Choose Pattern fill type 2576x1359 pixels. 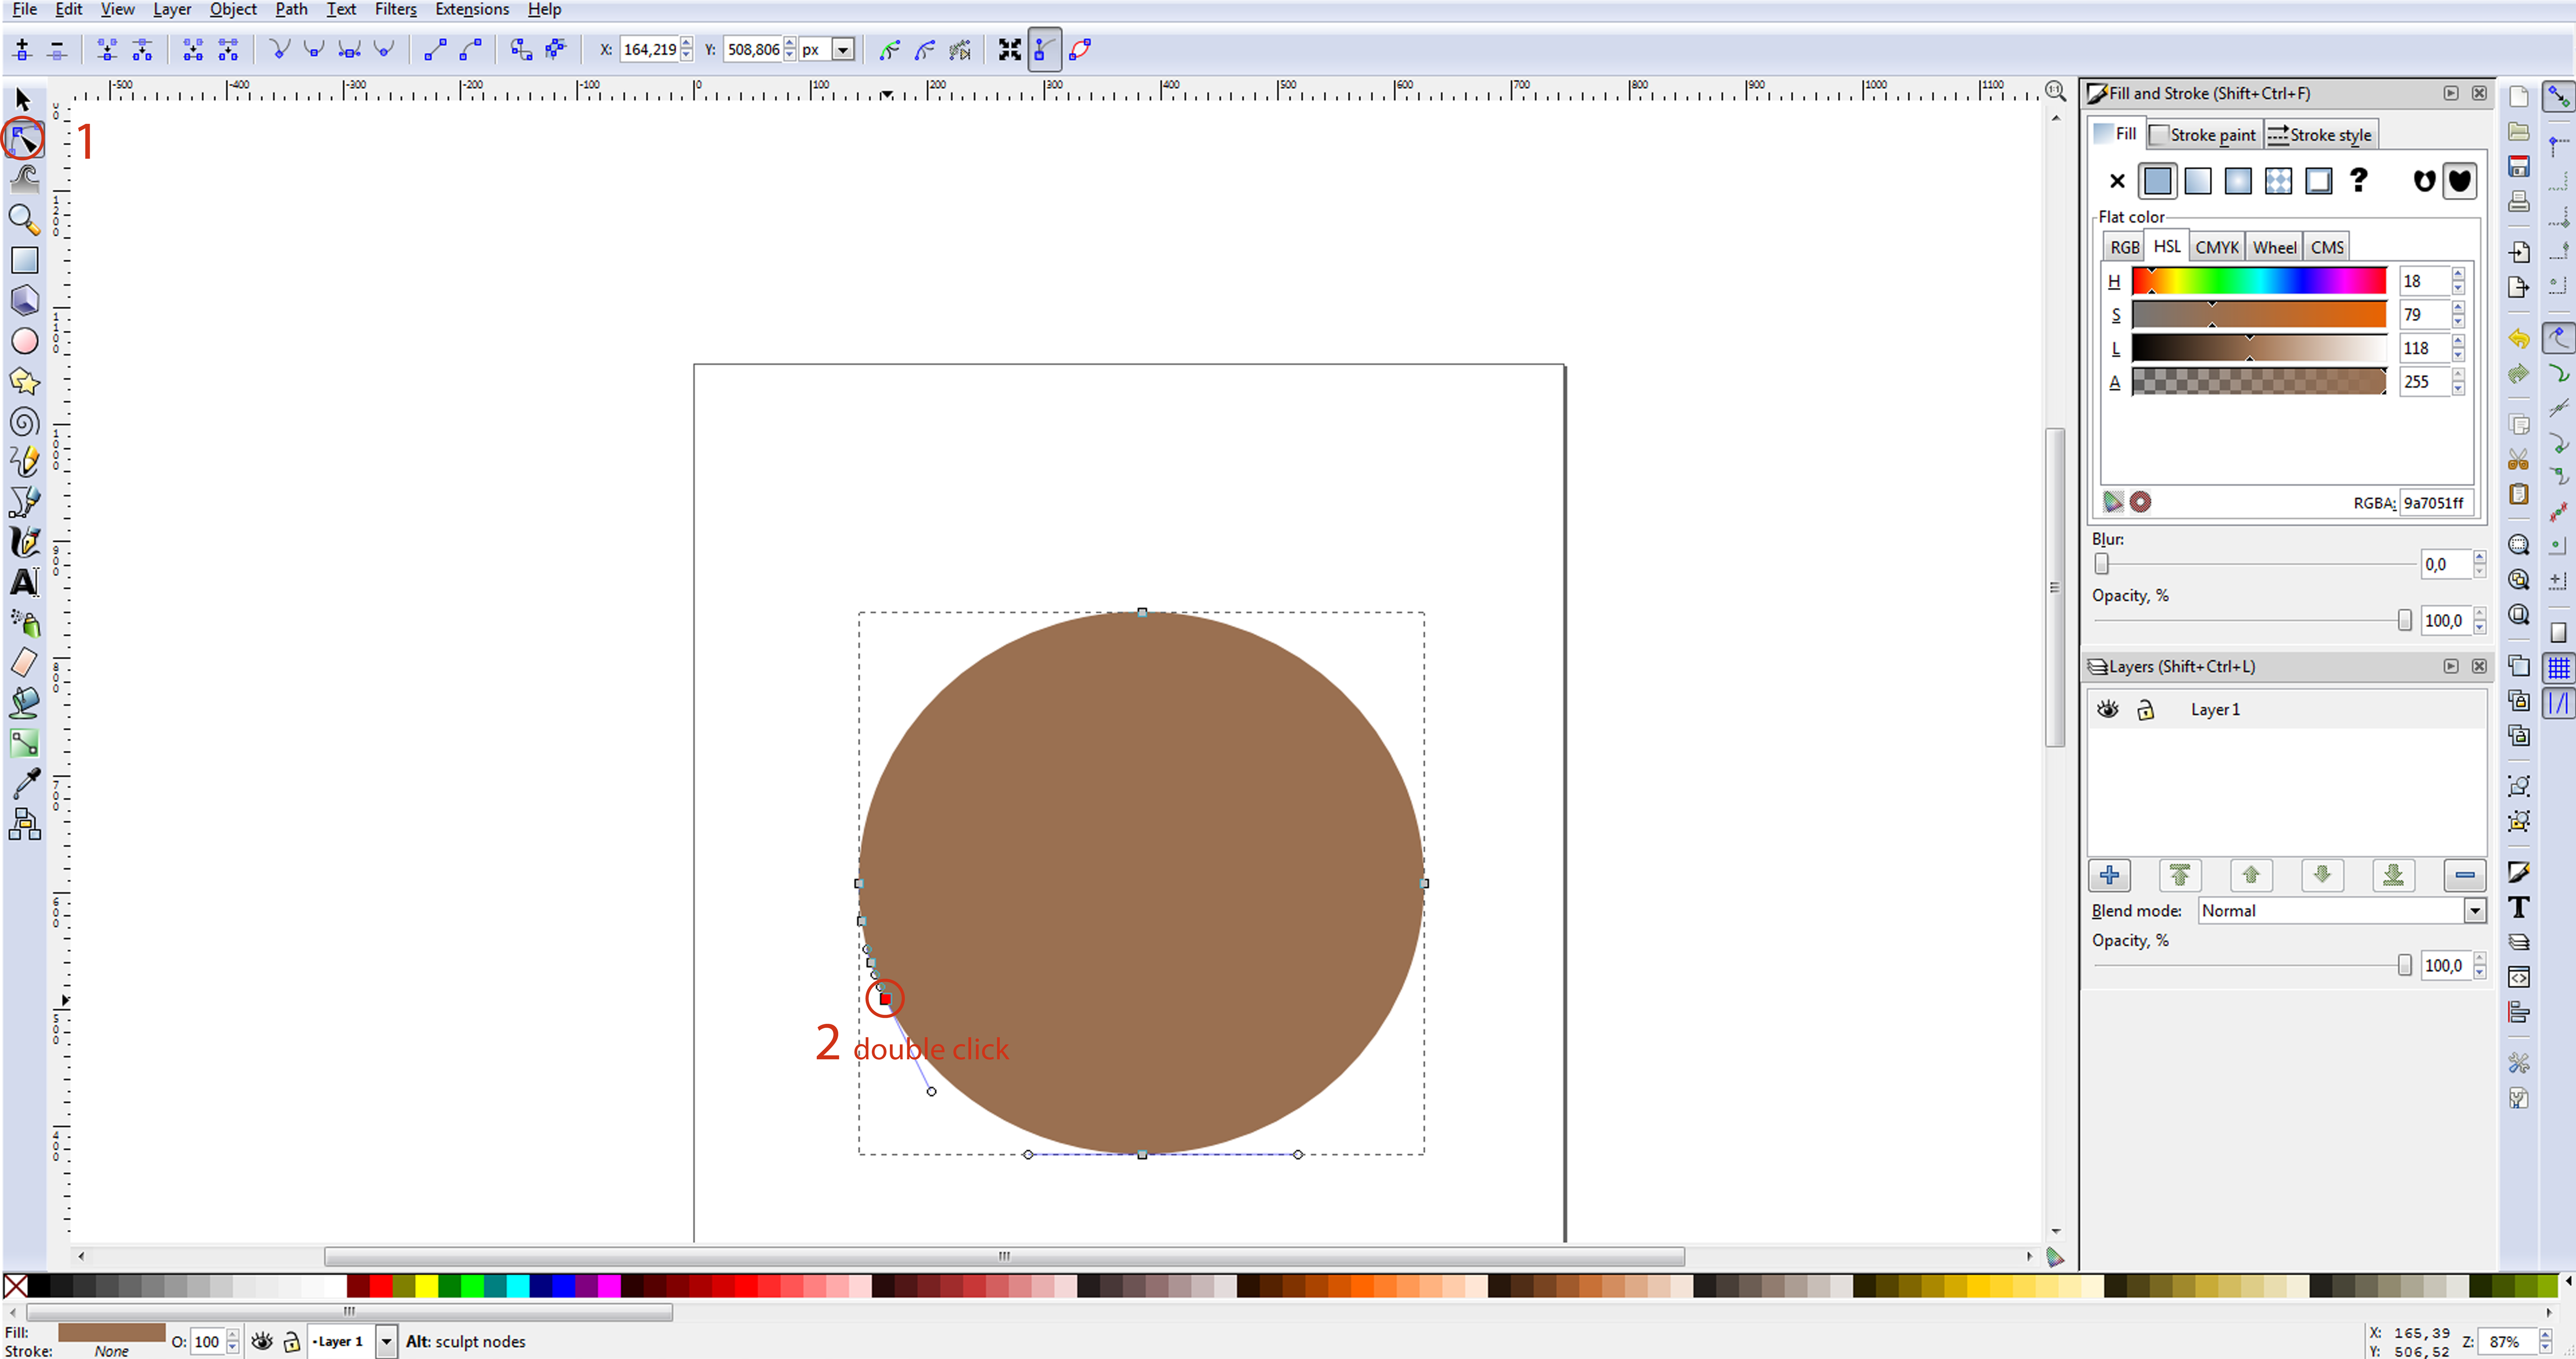(x=2278, y=181)
